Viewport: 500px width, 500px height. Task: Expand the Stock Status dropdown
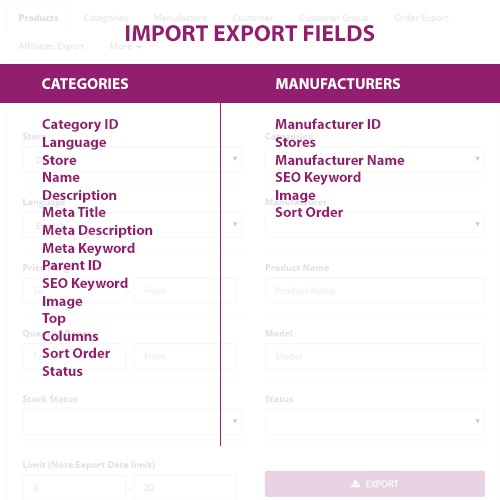click(x=132, y=422)
